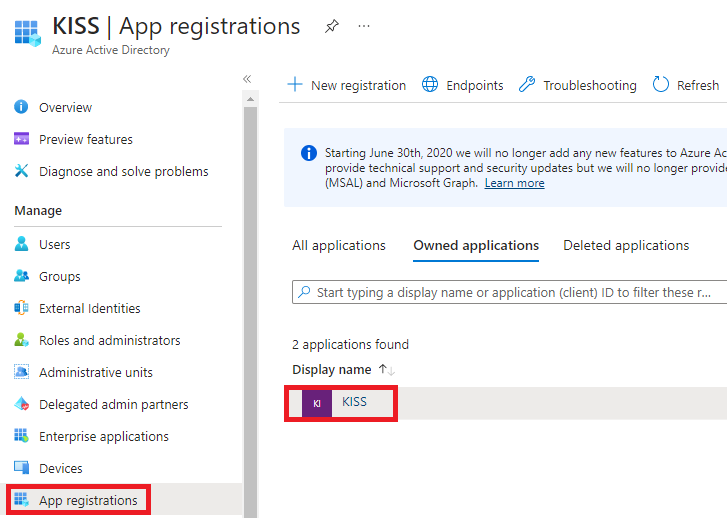Pin the App registrations blade
Viewport: 727px width, 518px height.
pyautogui.click(x=332, y=26)
